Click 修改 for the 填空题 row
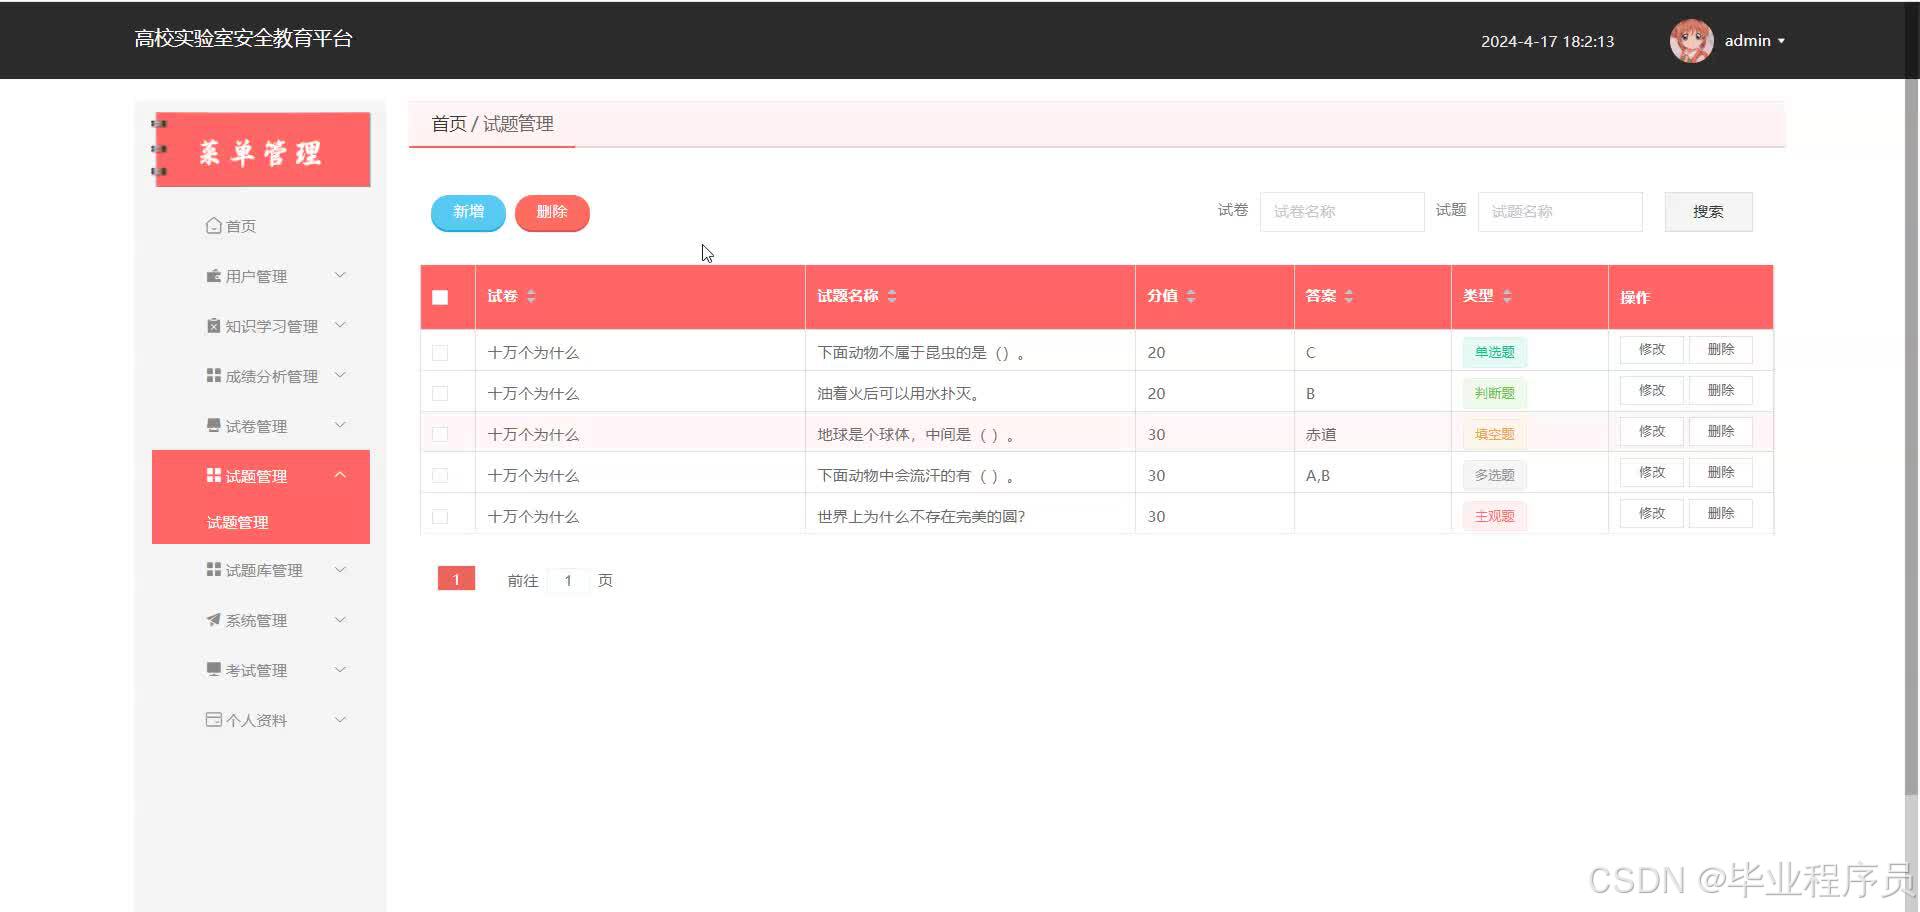This screenshot has height=912, width=1920. pyautogui.click(x=1652, y=432)
